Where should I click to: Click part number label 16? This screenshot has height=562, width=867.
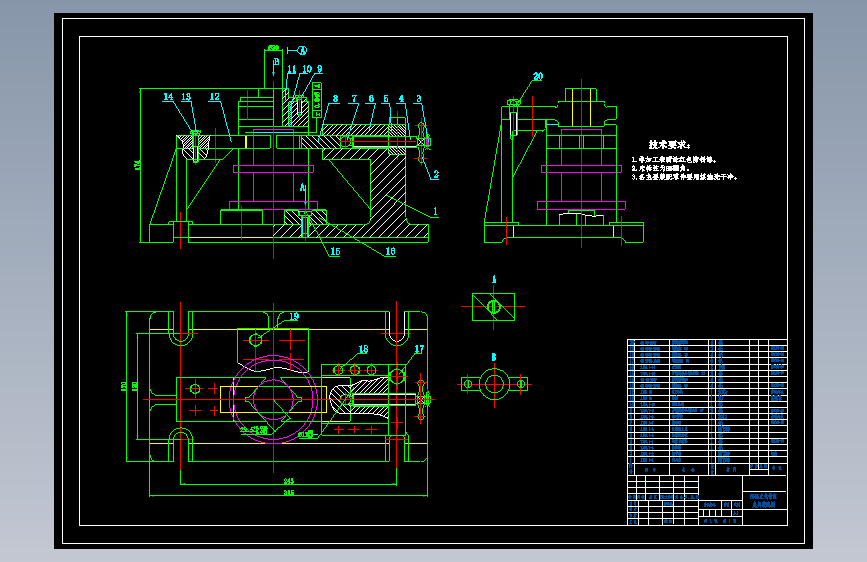coord(390,251)
